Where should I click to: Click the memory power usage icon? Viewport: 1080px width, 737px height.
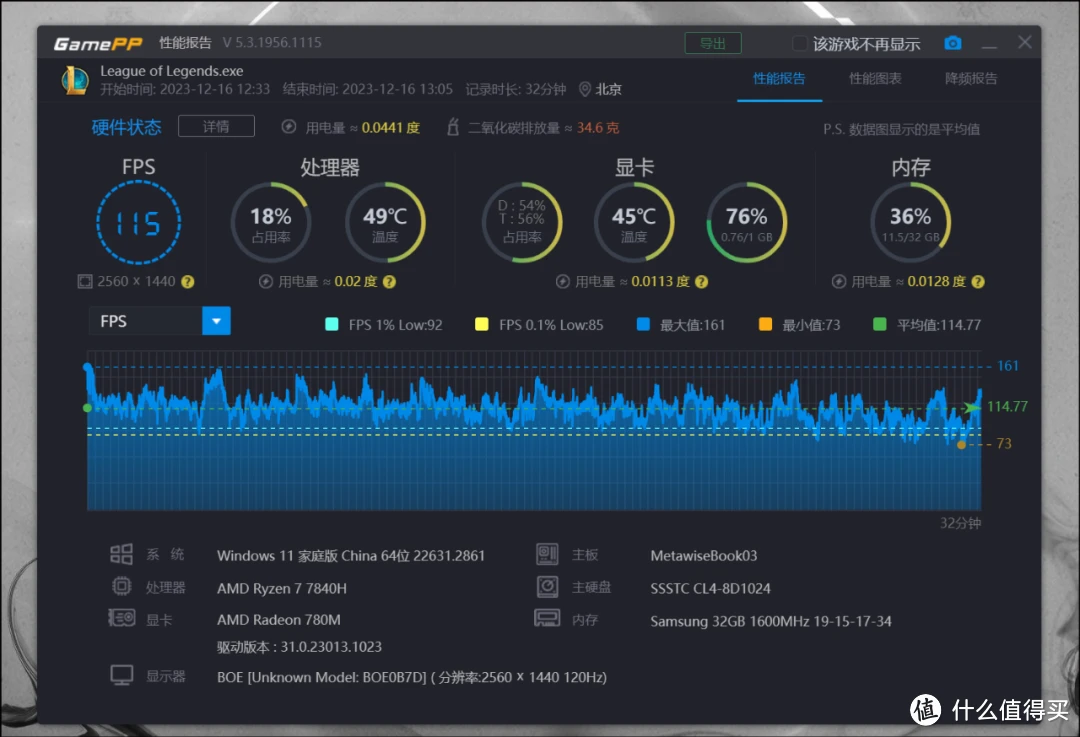click(839, 282)
